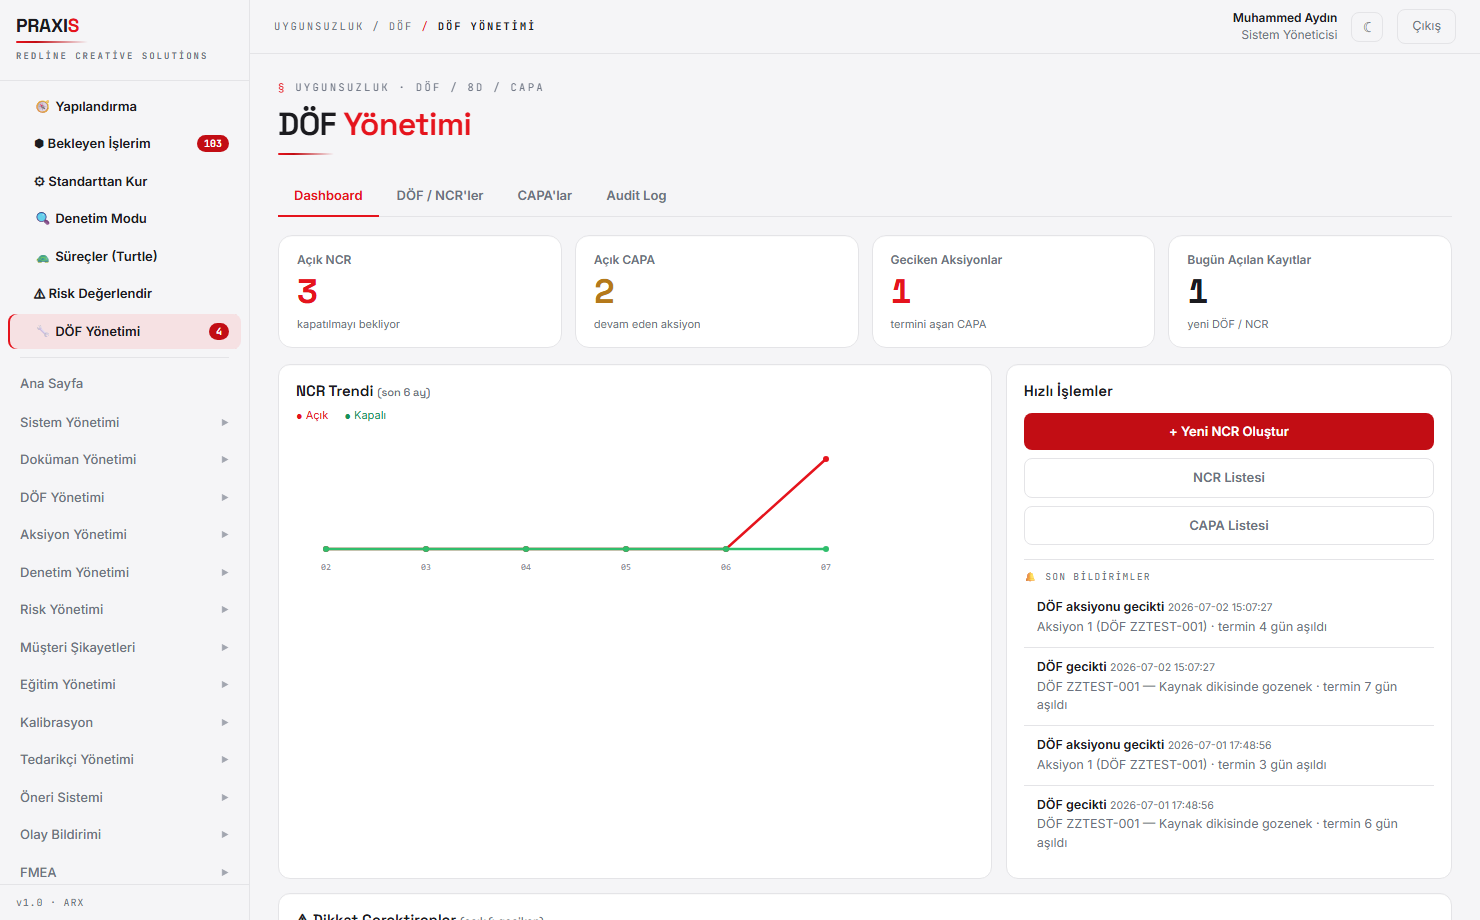Click the wrench icon next to DÖF Yönetimi
This screenshot has height=920, width=1480.
tap(42, 332)
